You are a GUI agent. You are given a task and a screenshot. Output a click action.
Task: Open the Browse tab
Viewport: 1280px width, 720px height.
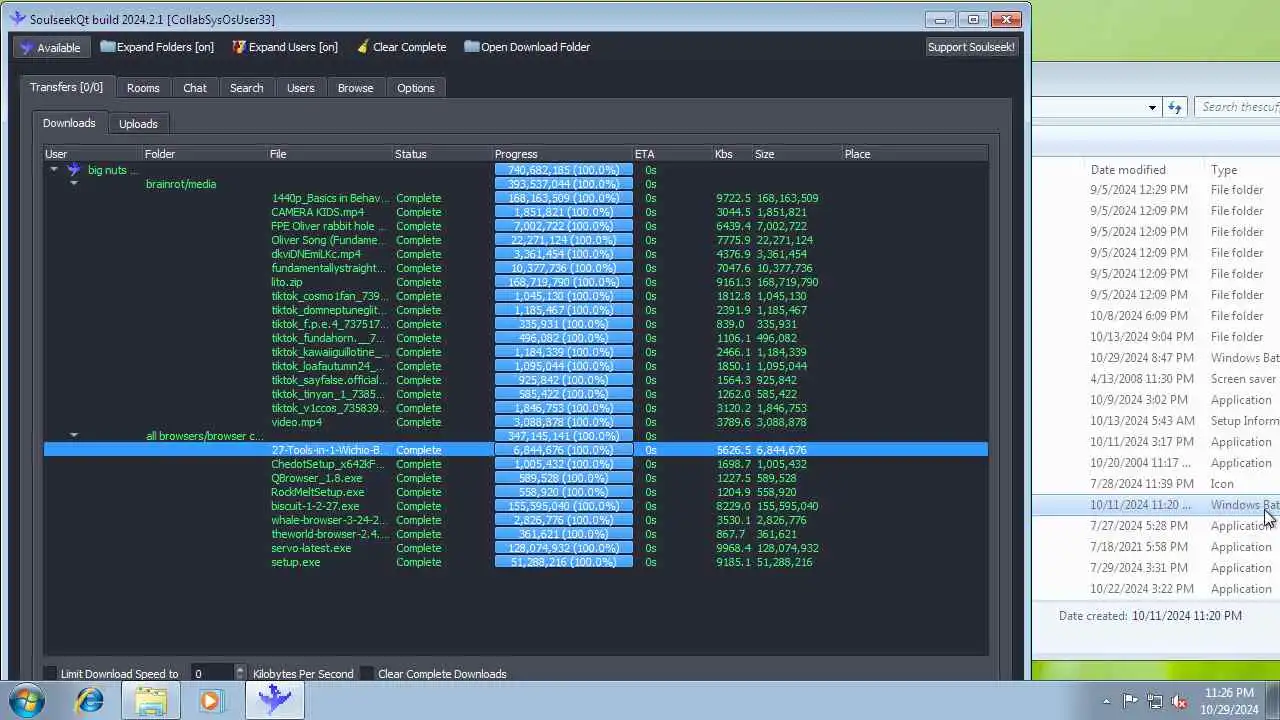[355, 88]
